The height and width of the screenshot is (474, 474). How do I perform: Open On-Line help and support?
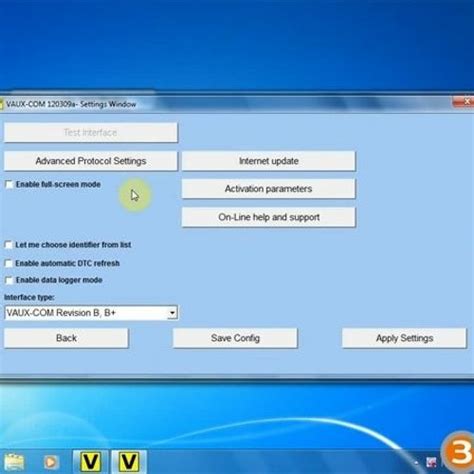click(268, 217)
